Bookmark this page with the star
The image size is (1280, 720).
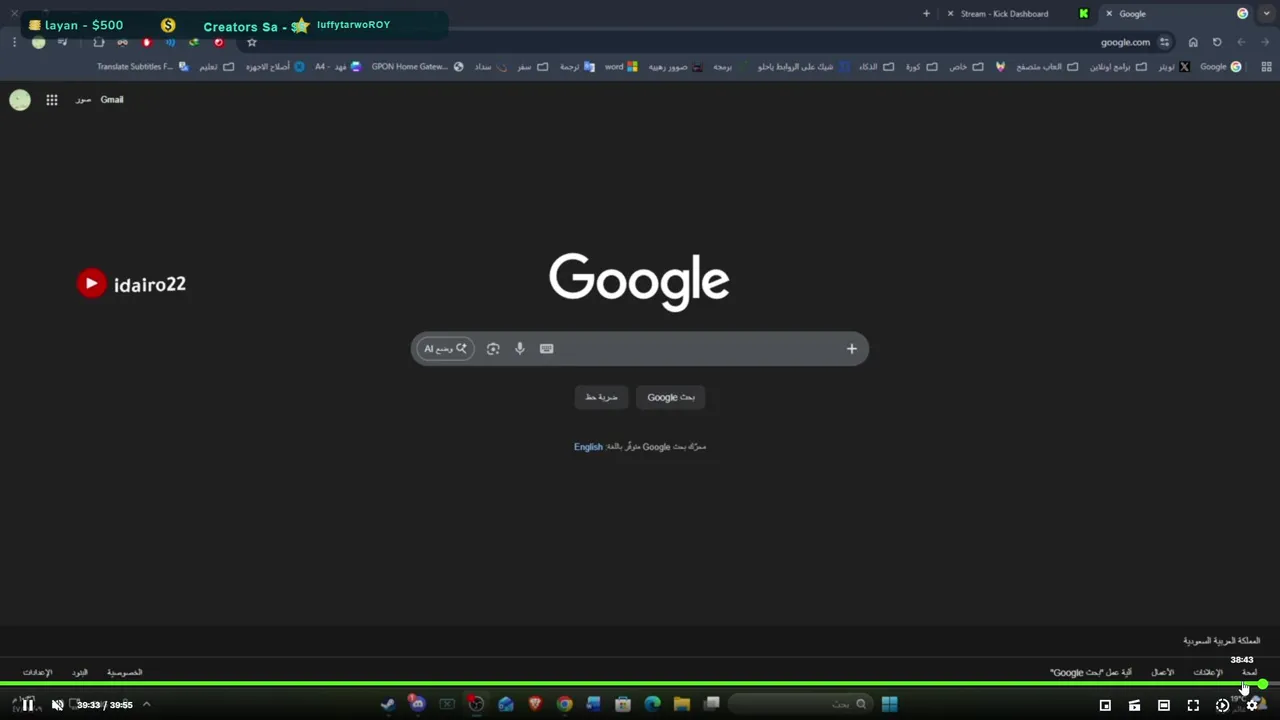pyautogui.click(x=252, y=42)
